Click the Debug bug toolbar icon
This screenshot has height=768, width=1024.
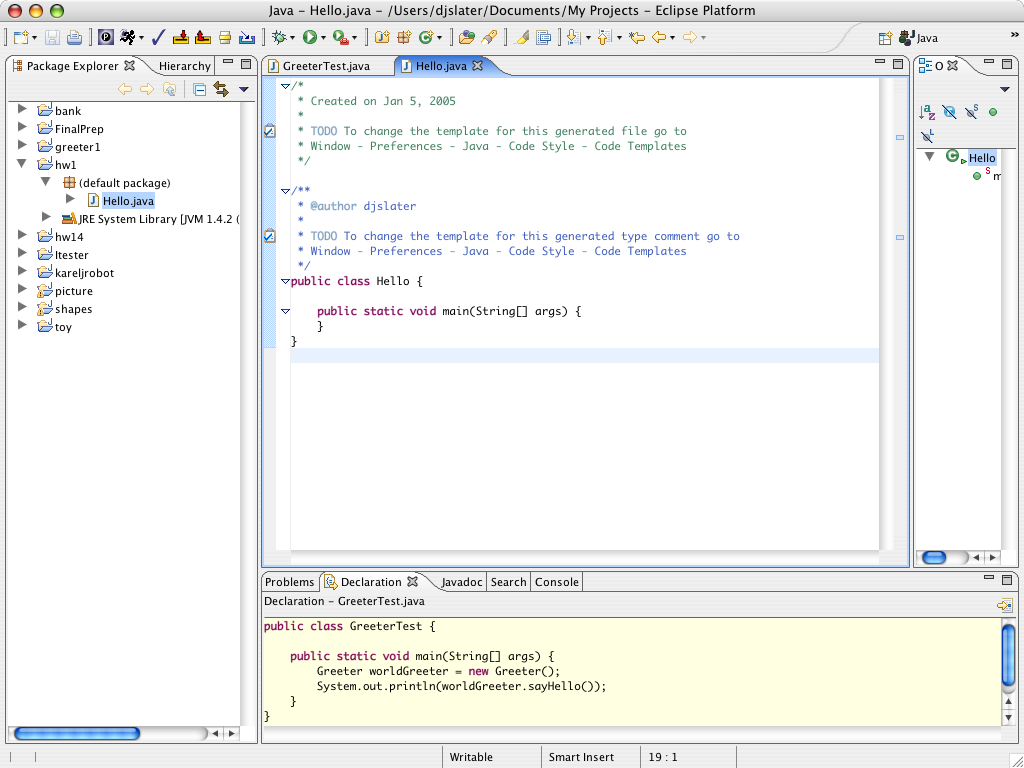pyautogui.click(x=280, y=37)
